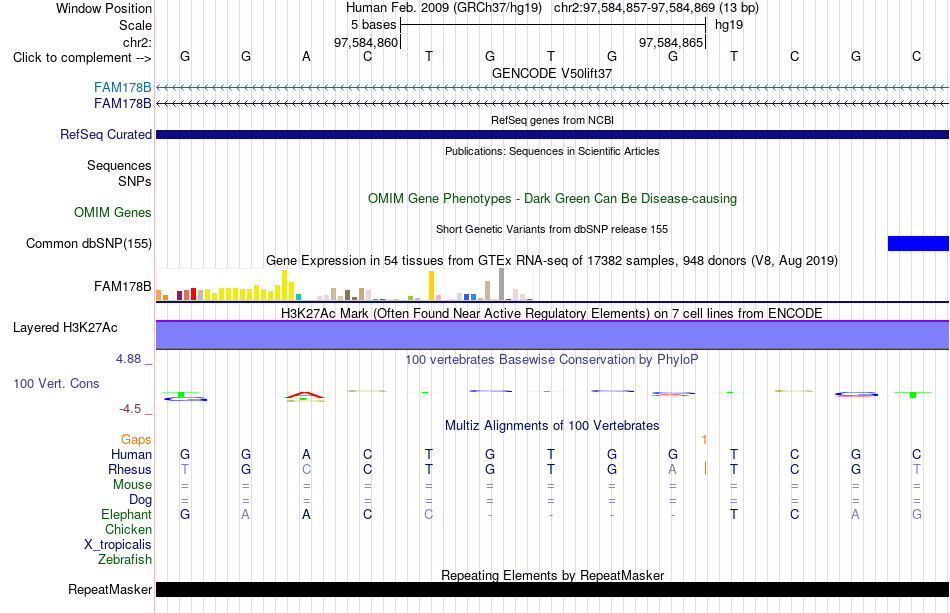Image resolution: width=950 pixels, height=613 pixels.
Task: Open the RefSeq Curated track label
Action: coord(105,134)
